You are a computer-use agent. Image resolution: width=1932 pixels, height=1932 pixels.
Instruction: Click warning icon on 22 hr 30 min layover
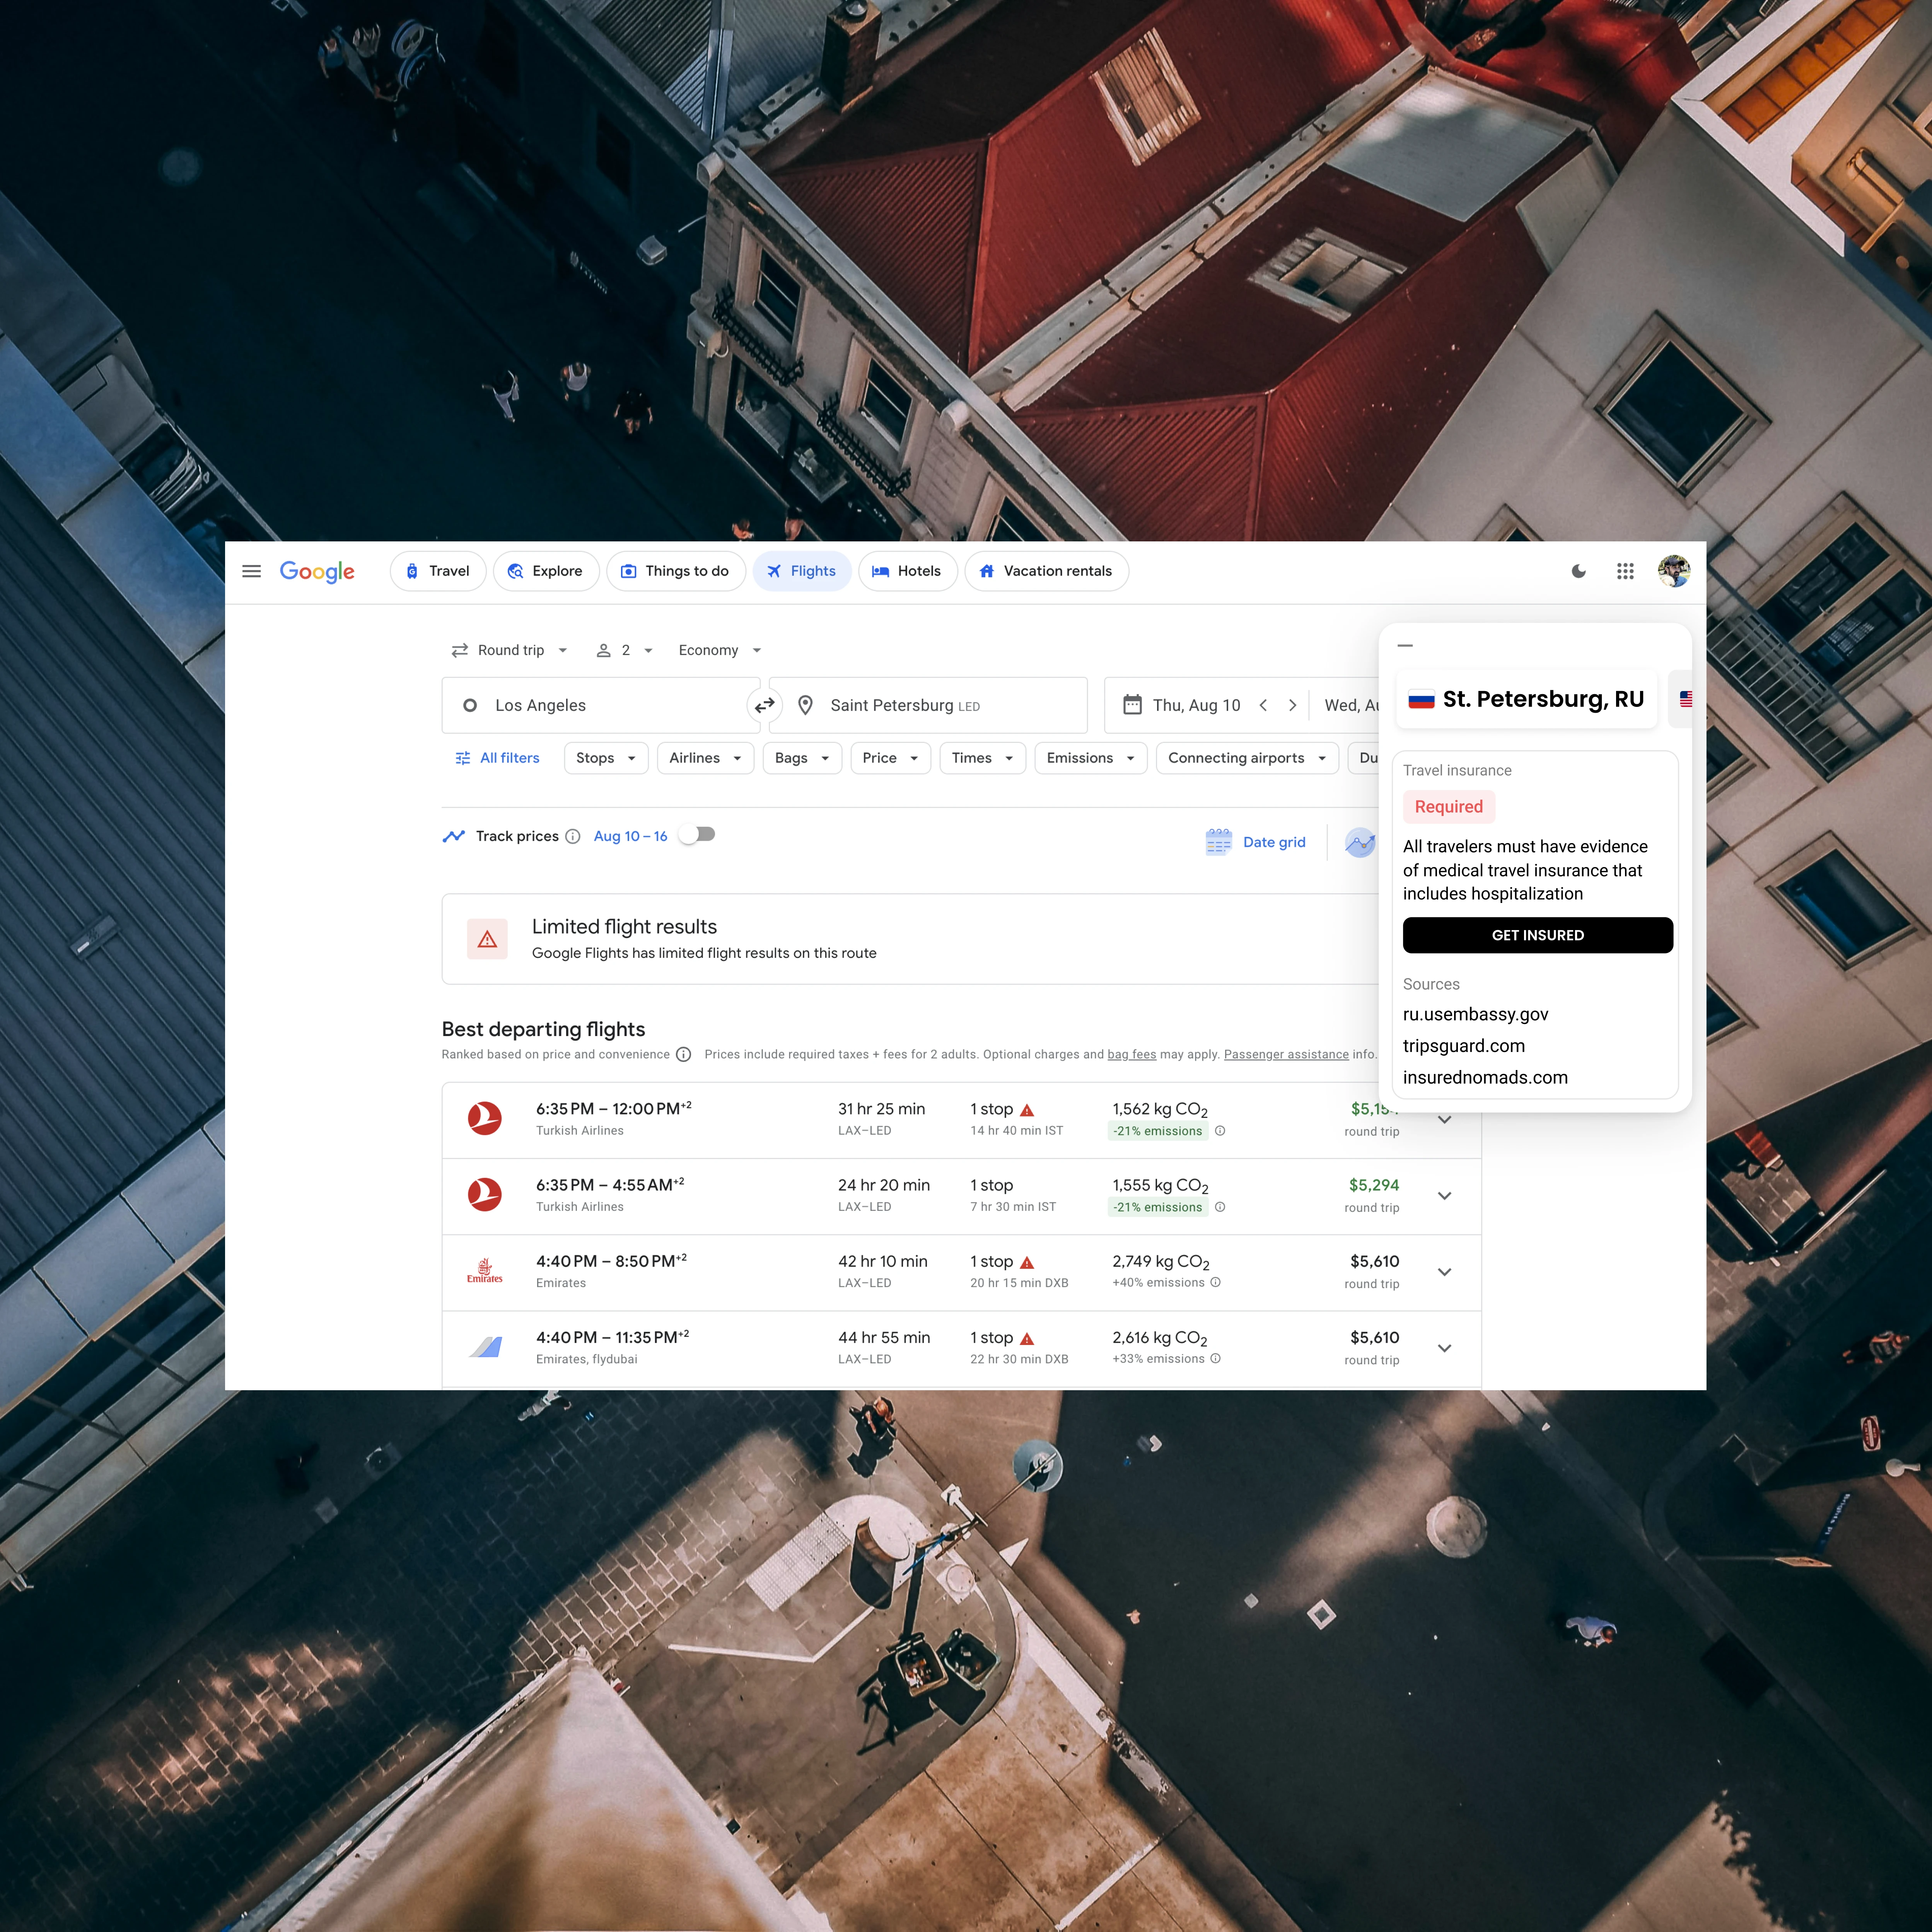tap(1027, 1338)
